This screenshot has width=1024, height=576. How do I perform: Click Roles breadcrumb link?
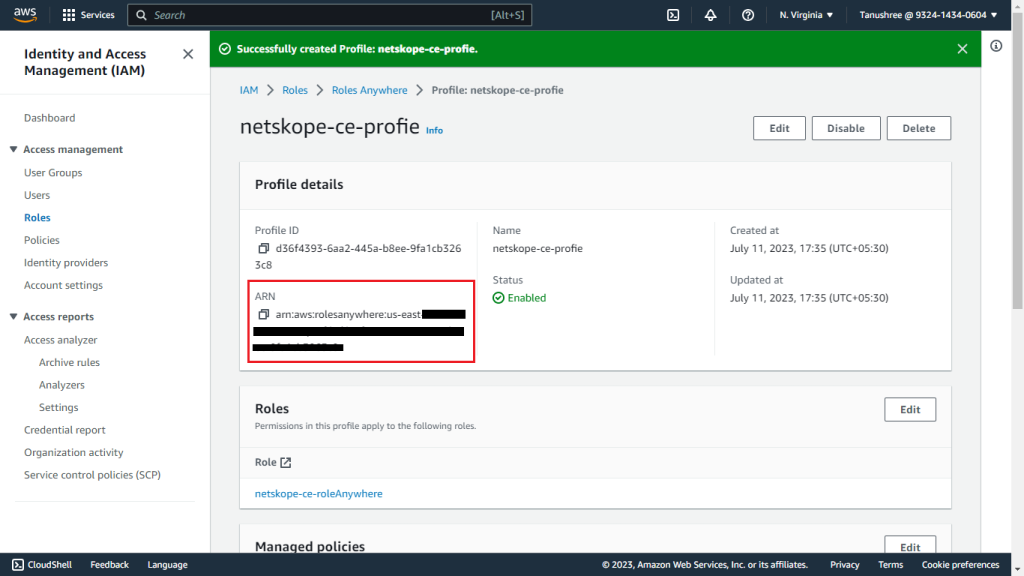tap(295, 90)
